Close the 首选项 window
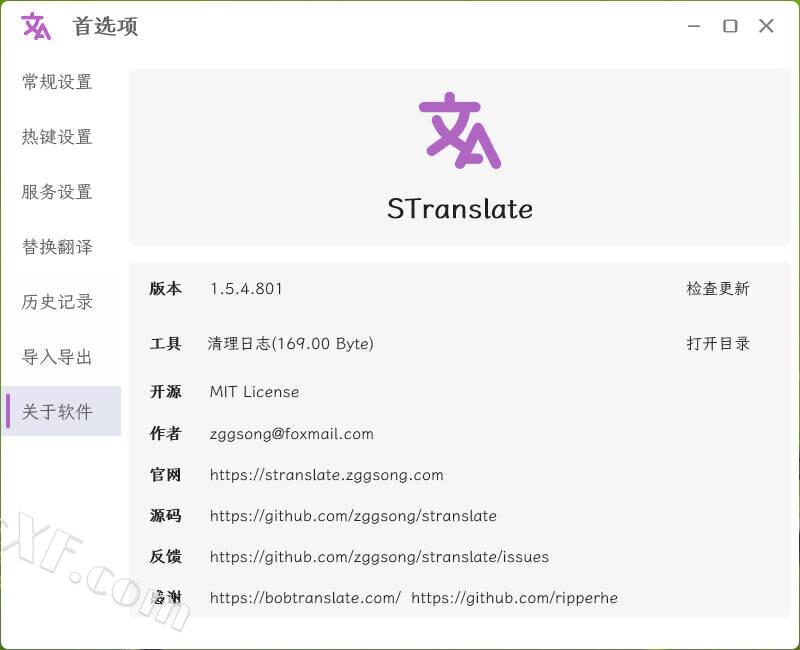Viewport: 800px width, 650px height. coord(766,26)
